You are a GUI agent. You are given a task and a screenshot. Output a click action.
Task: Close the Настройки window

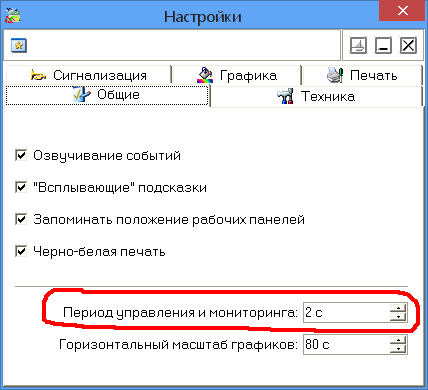pyautogui.click(x=403, y=11)
